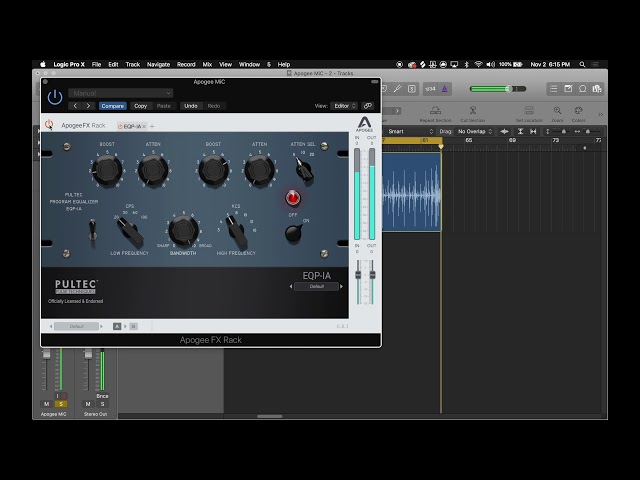Click the Paste button in plugin header

click(163, 106)
